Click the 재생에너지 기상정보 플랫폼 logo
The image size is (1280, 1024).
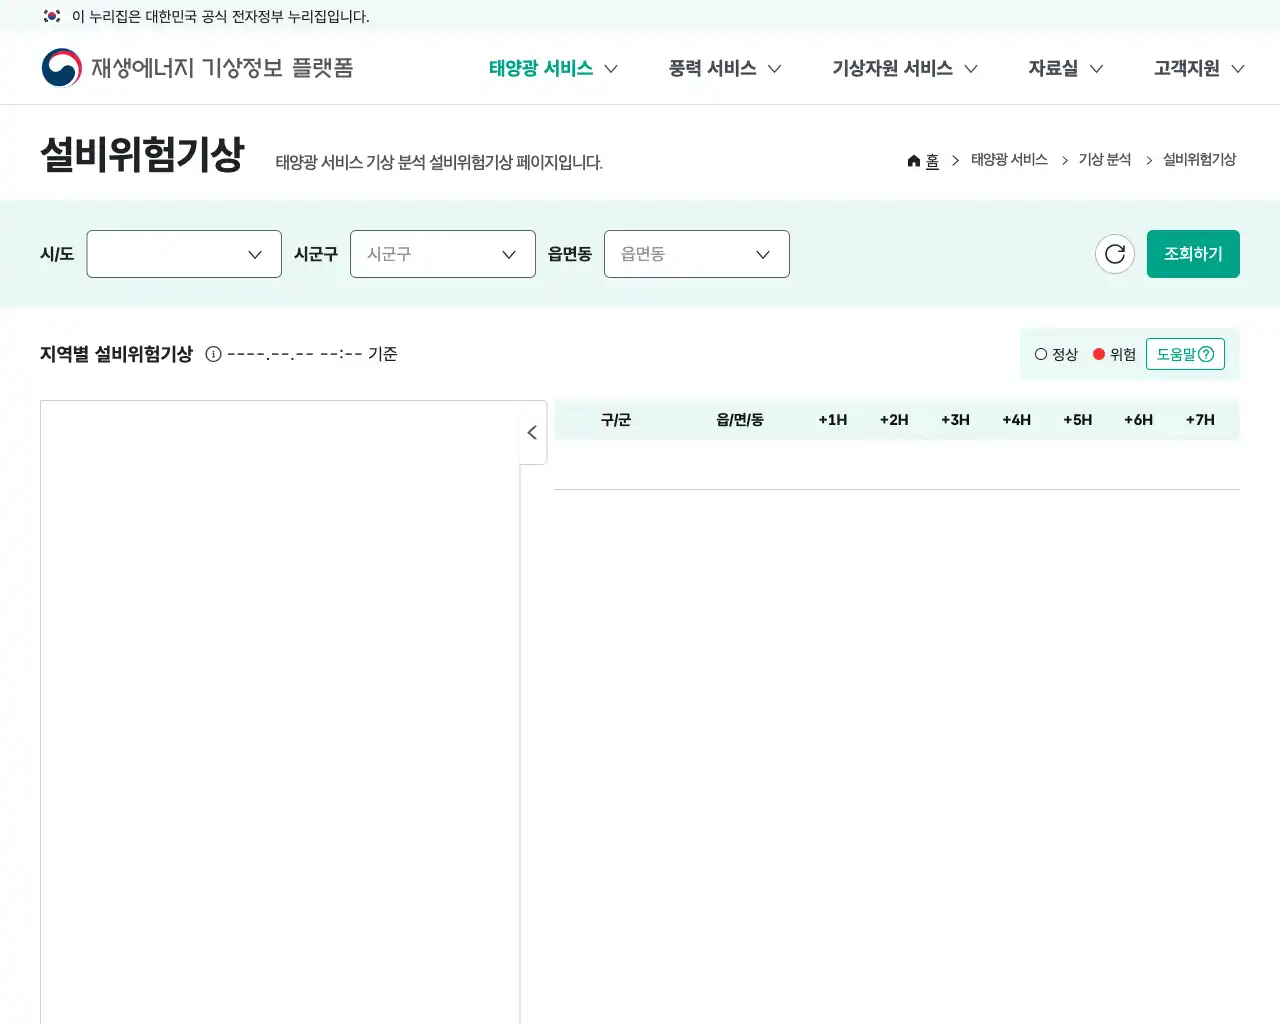click(x=196, y=67)
